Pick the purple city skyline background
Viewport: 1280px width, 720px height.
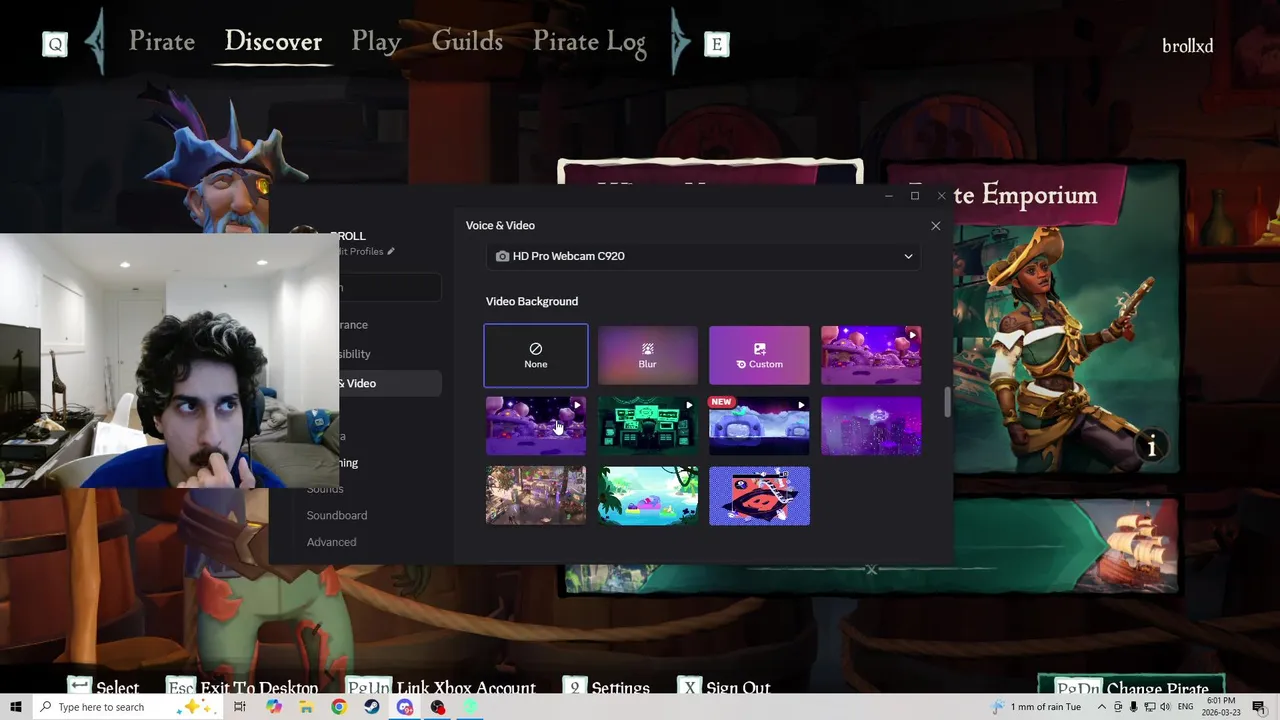tap(871, 426)
